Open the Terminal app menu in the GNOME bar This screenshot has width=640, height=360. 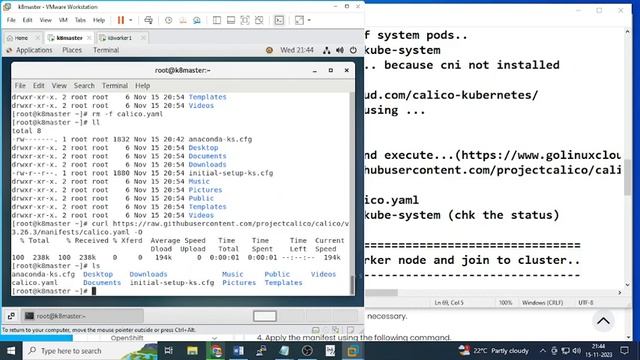click(106, 50)
